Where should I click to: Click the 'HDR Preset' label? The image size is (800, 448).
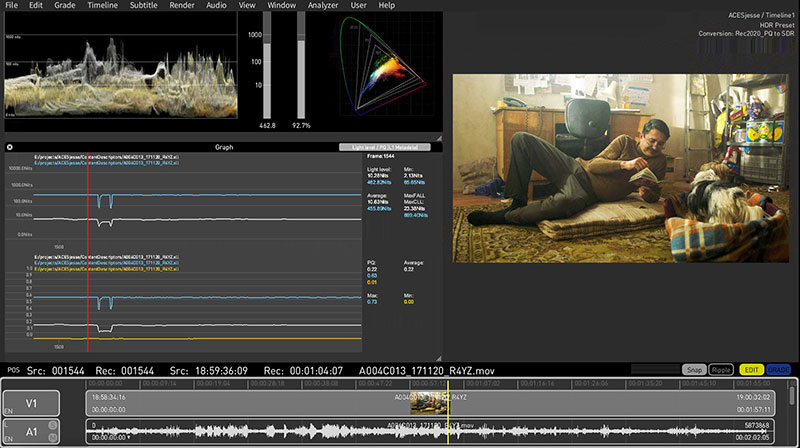point(777,24)
